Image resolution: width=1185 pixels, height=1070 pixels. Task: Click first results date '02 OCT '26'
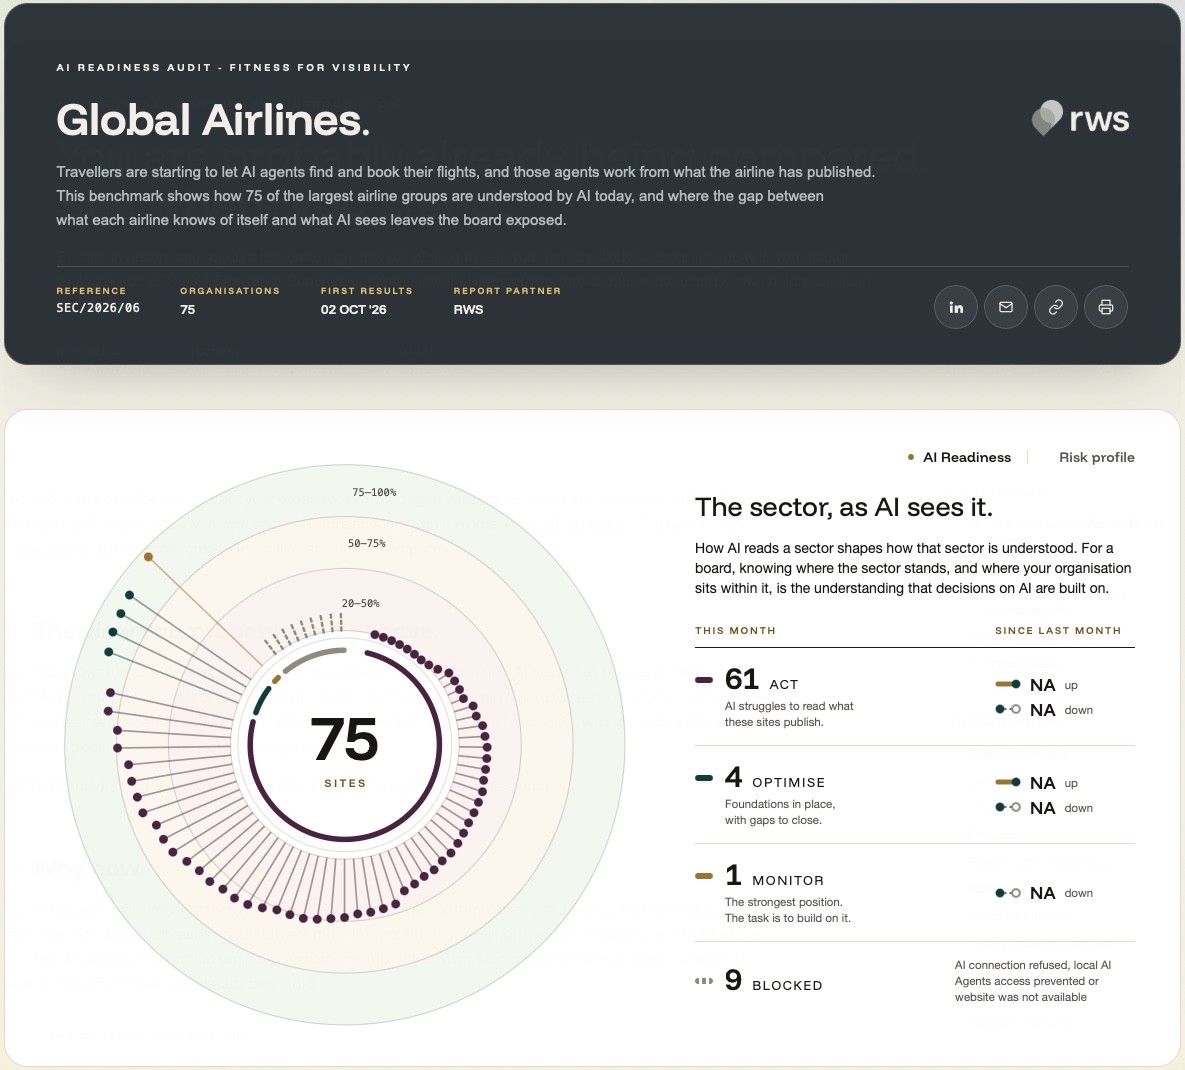tap(353, 309)
